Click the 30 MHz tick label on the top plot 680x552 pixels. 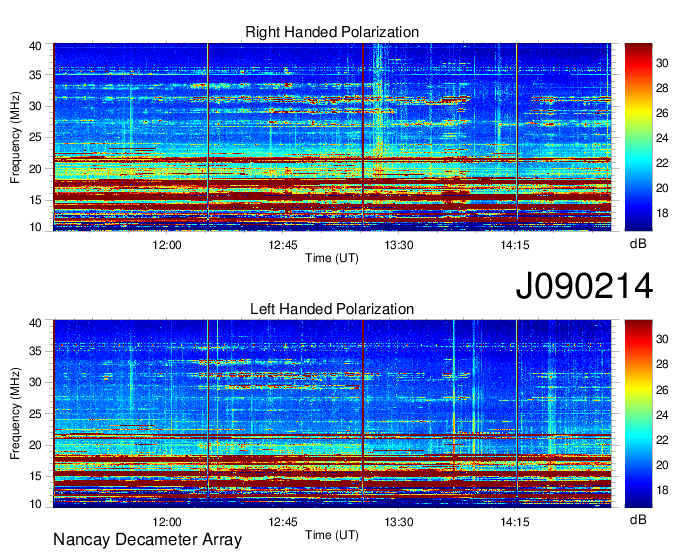[x=35, y=106]
